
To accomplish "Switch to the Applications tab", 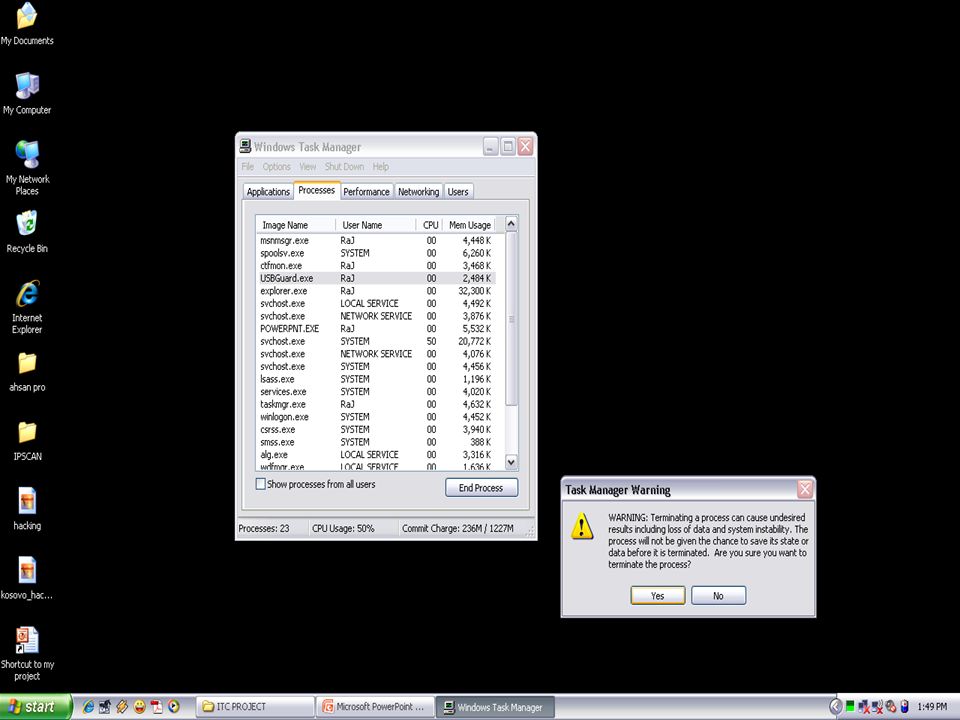I will tap(268, 192).
